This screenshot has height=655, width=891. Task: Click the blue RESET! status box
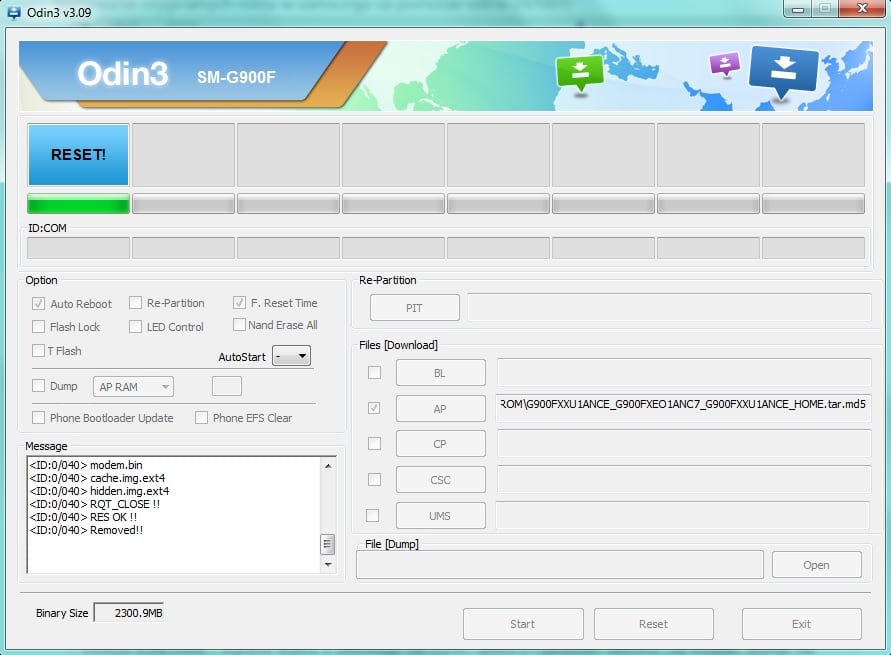pos(78,155)
